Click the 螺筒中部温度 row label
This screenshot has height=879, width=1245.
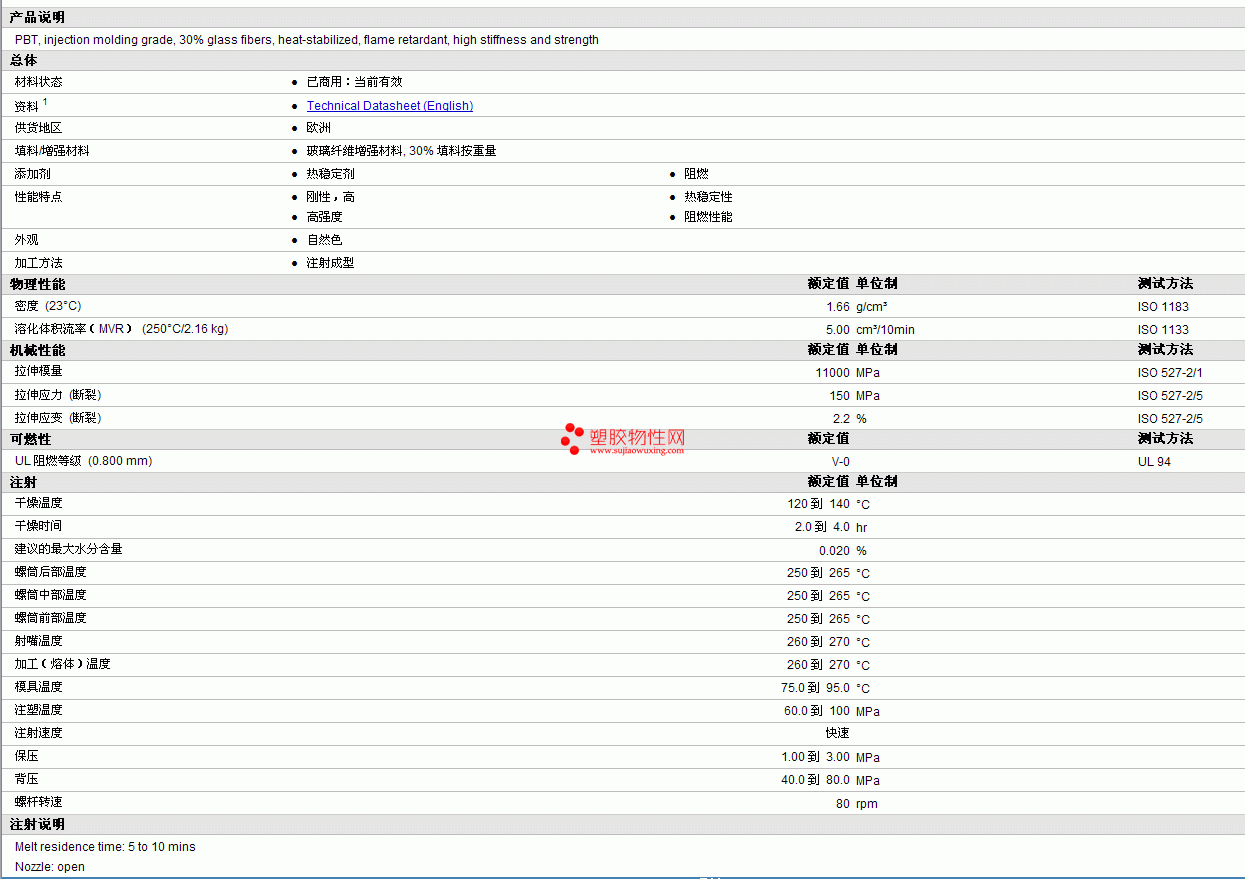[50, 595]
